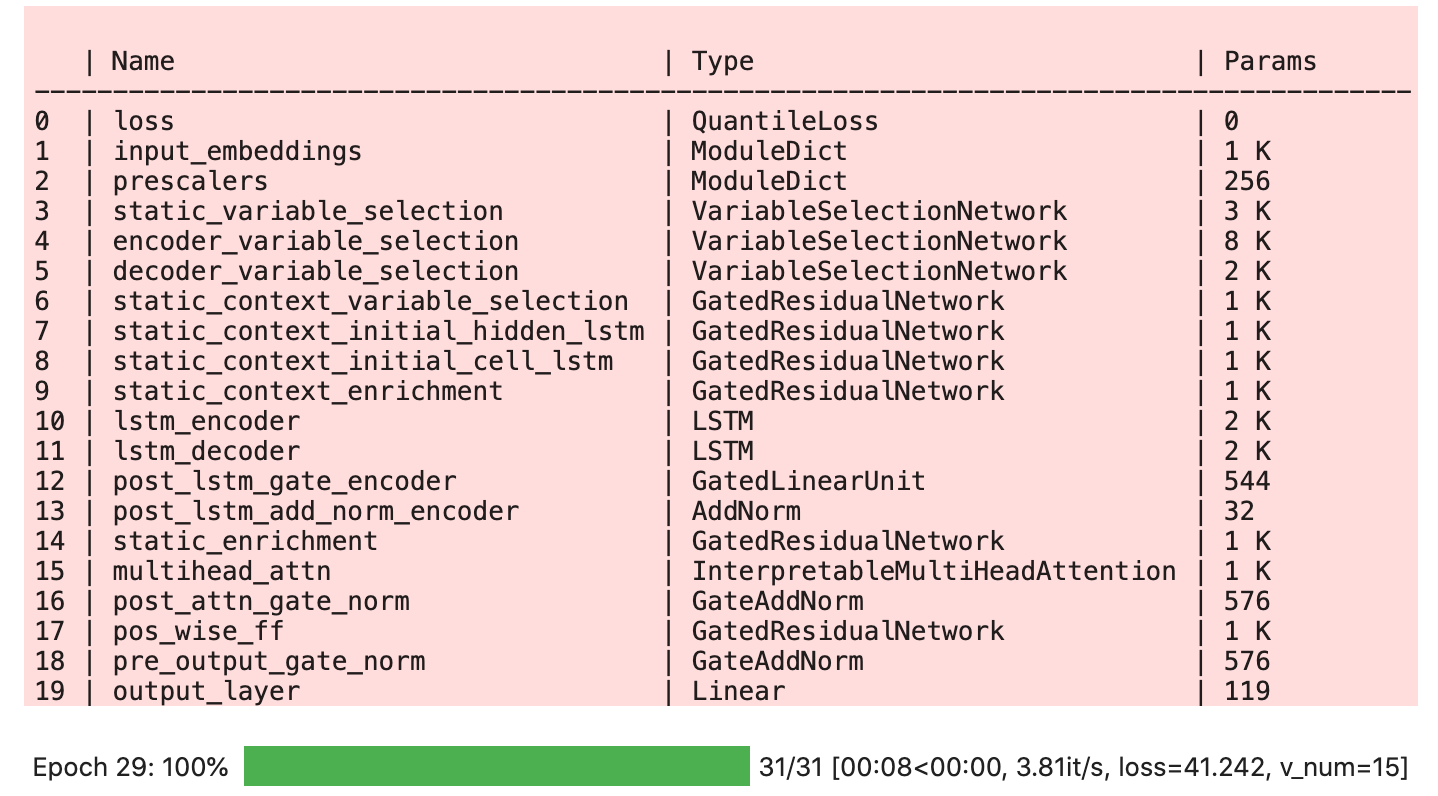
Task: Click the 'Epoch 29: 100%' label
Action: 131,768
